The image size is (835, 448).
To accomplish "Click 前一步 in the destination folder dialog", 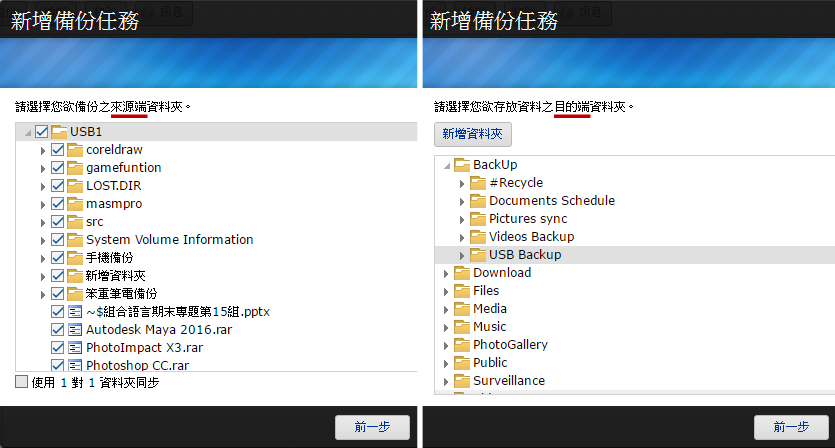I will coord(791,427).
